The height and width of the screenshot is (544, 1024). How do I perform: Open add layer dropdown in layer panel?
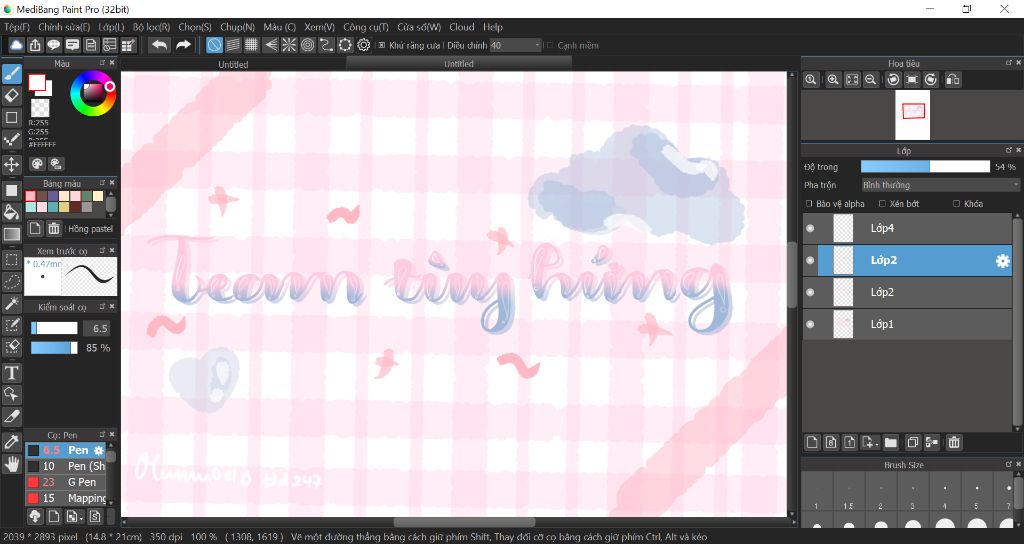(870, 442)
